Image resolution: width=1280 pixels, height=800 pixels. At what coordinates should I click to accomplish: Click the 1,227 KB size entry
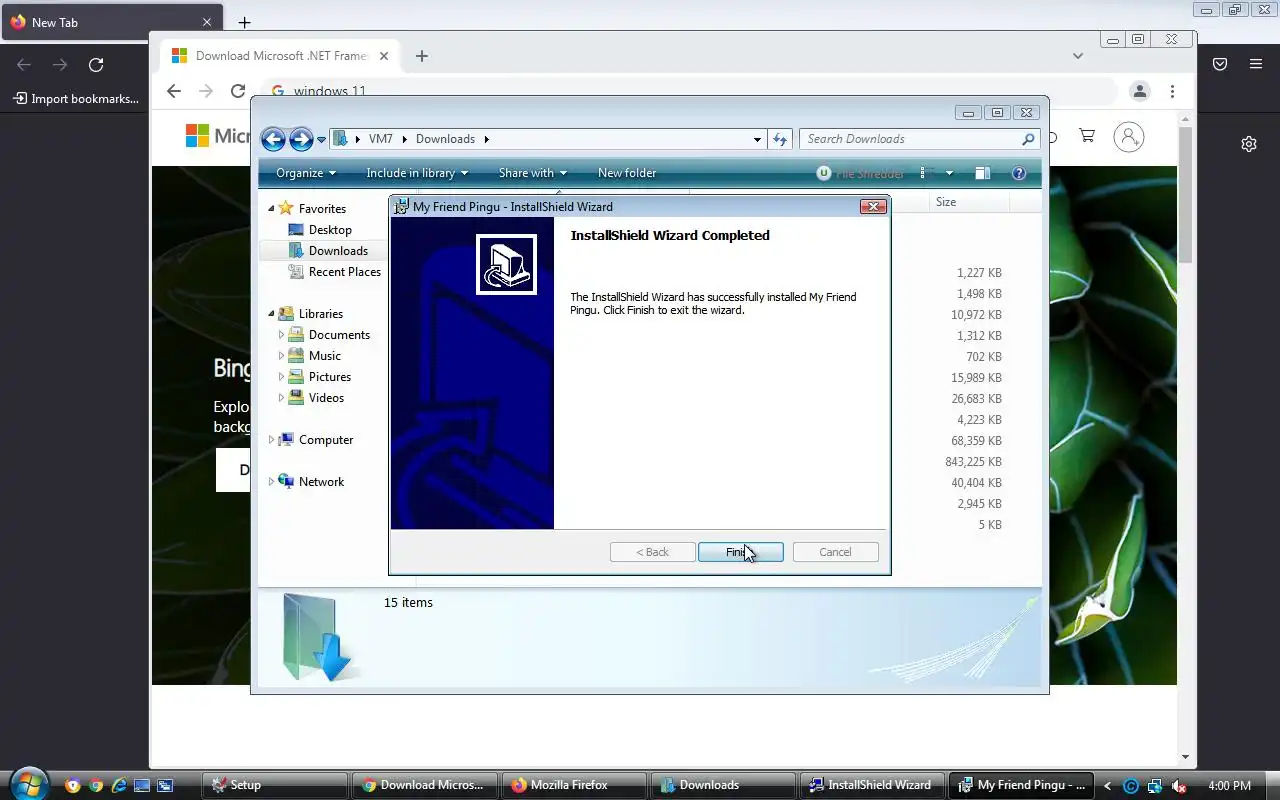click(x=979, y=272)
